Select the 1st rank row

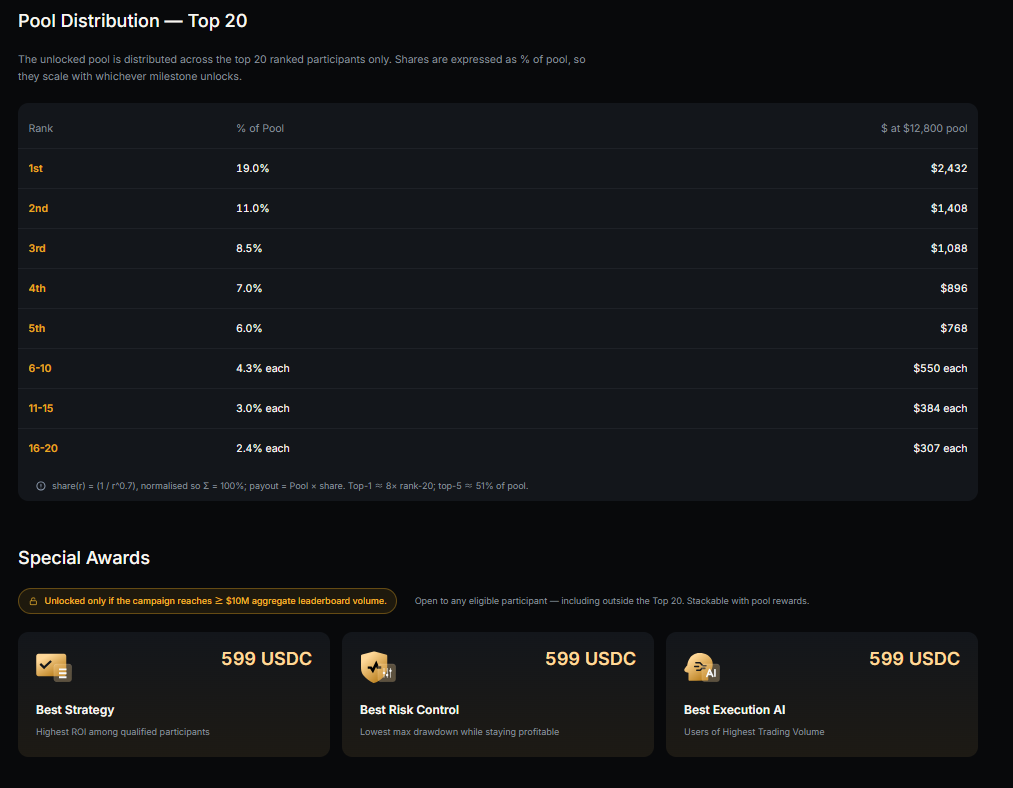497,169
